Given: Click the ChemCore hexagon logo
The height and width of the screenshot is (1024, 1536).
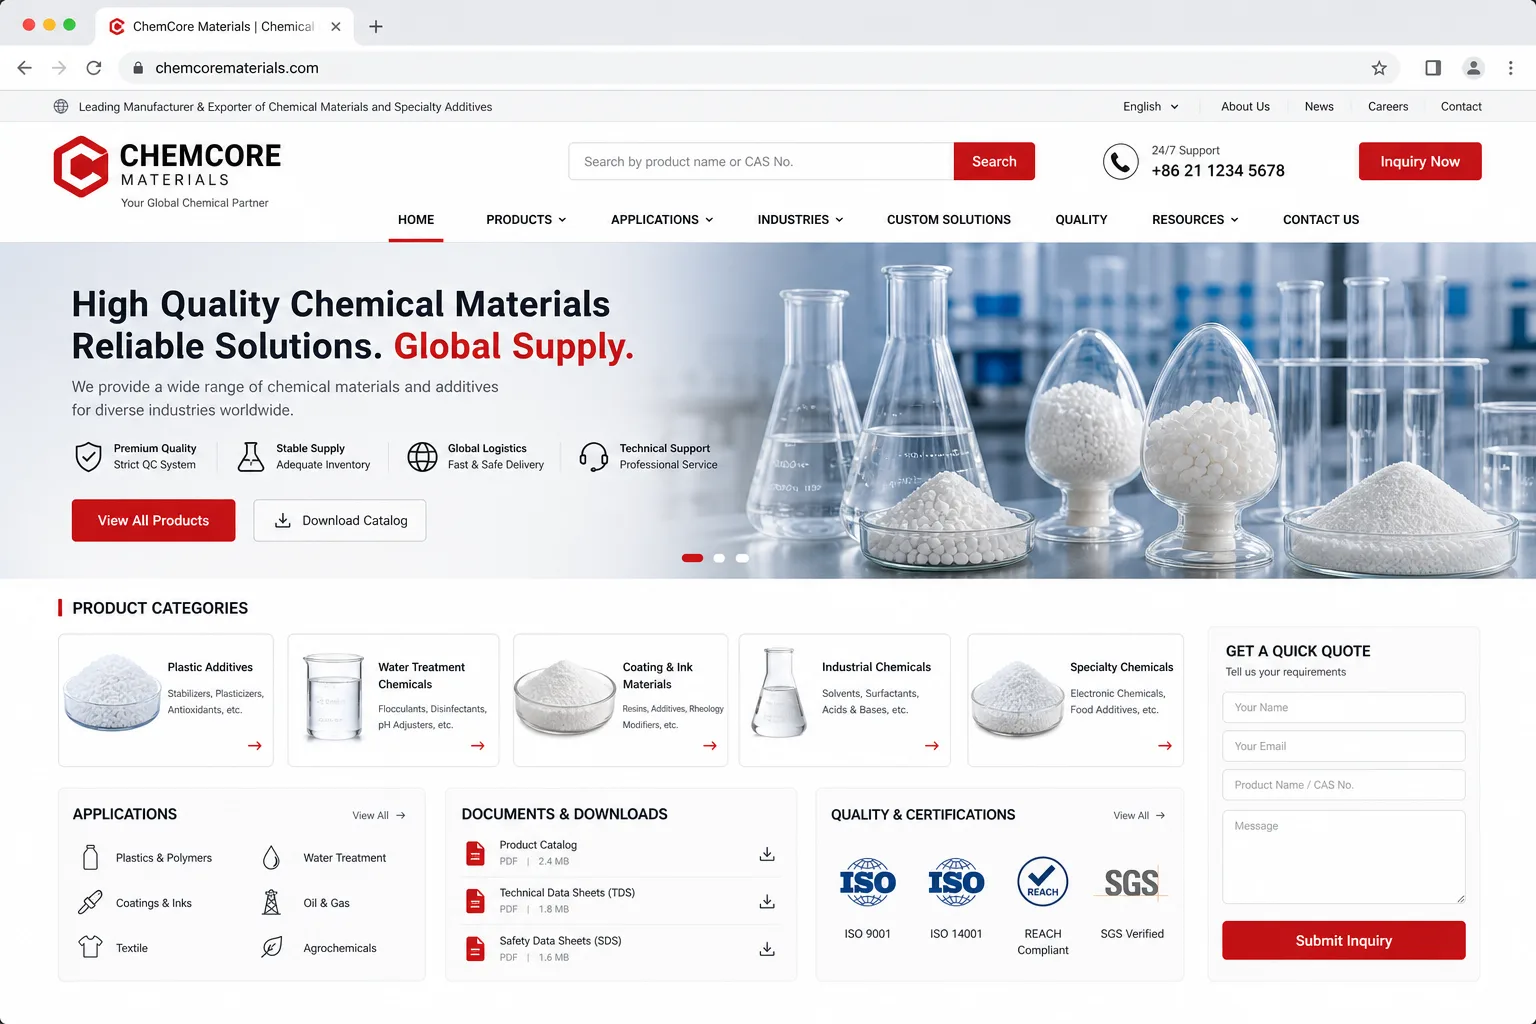Looking at the screenshot, I should [81, 166].
